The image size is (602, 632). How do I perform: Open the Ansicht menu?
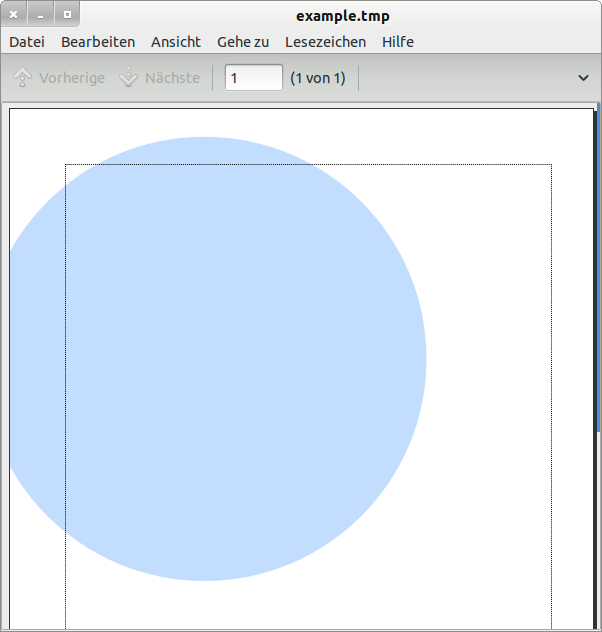tap(176, 42)
